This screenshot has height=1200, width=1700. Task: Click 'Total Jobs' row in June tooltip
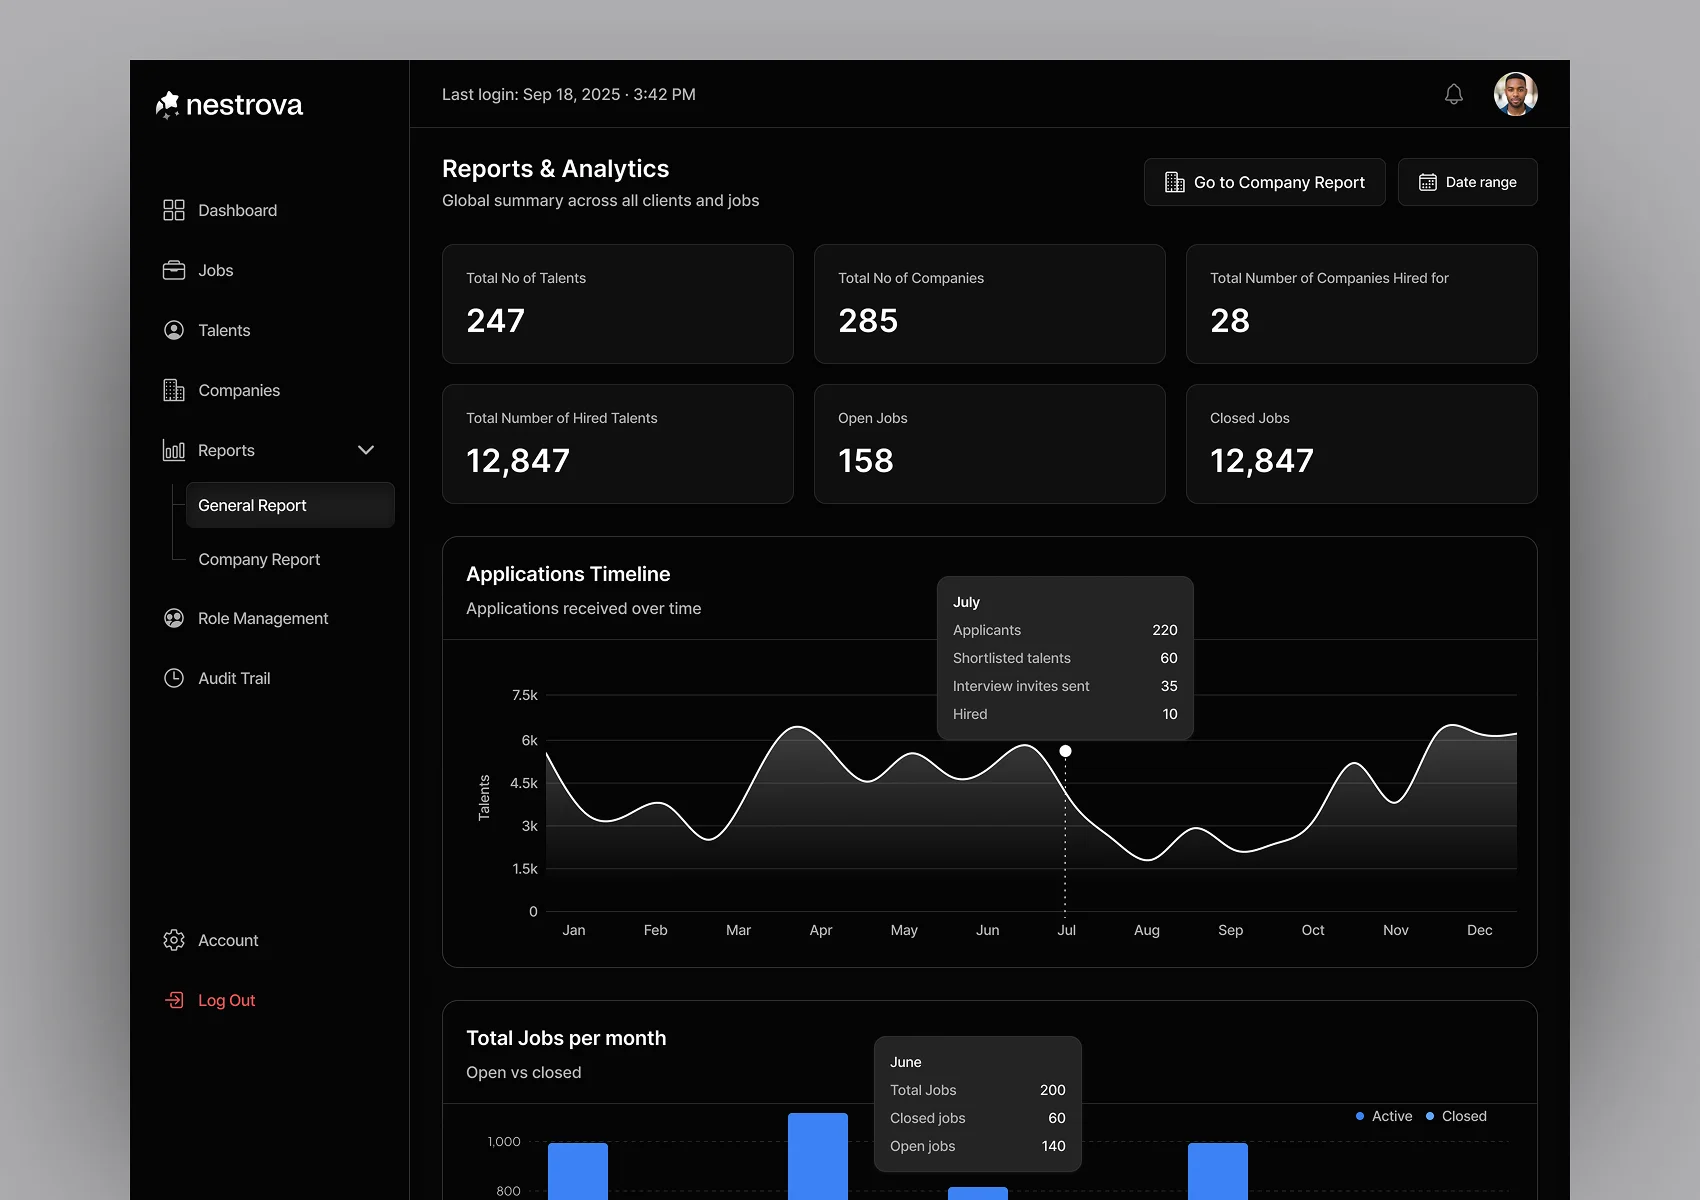point(978,1090)
